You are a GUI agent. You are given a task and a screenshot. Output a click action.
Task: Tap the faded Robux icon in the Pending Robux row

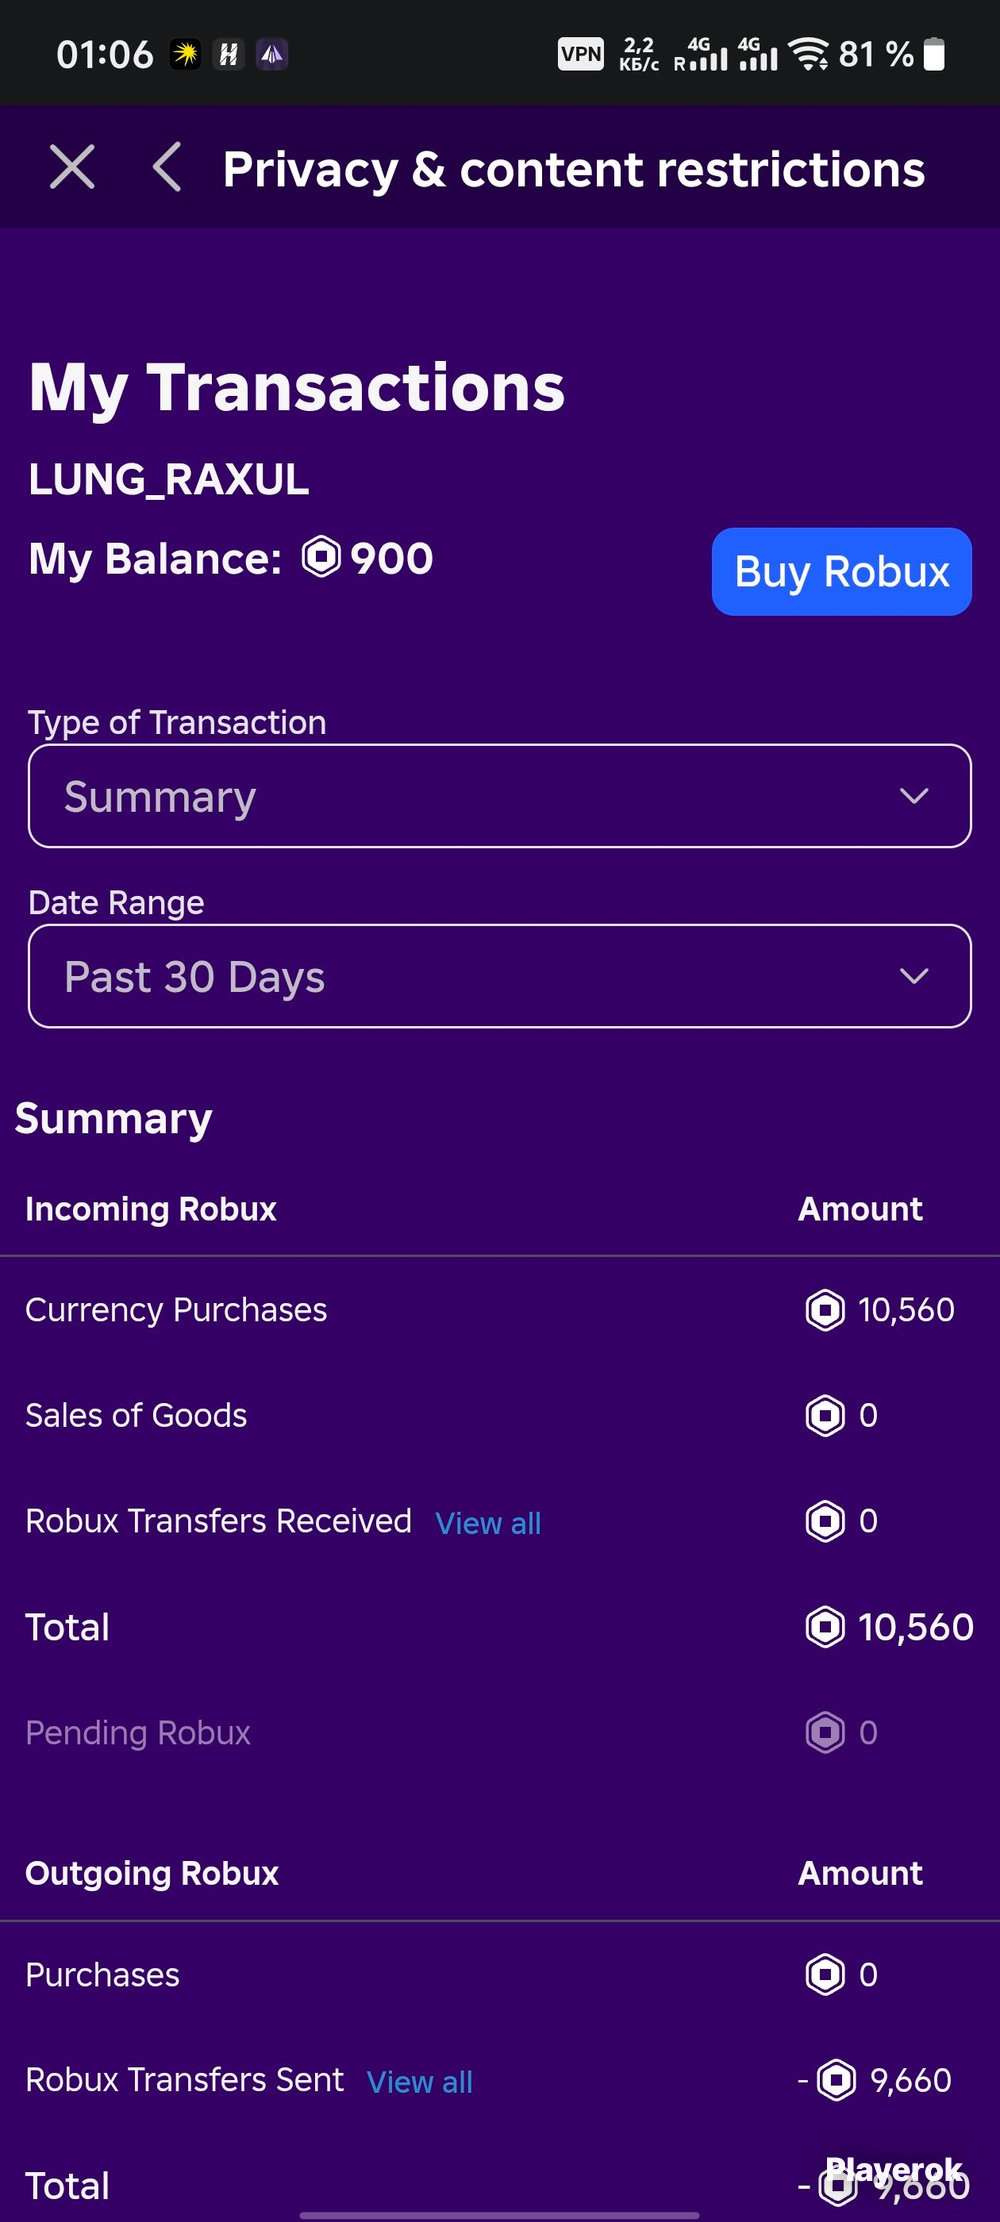click(825, 1732)
